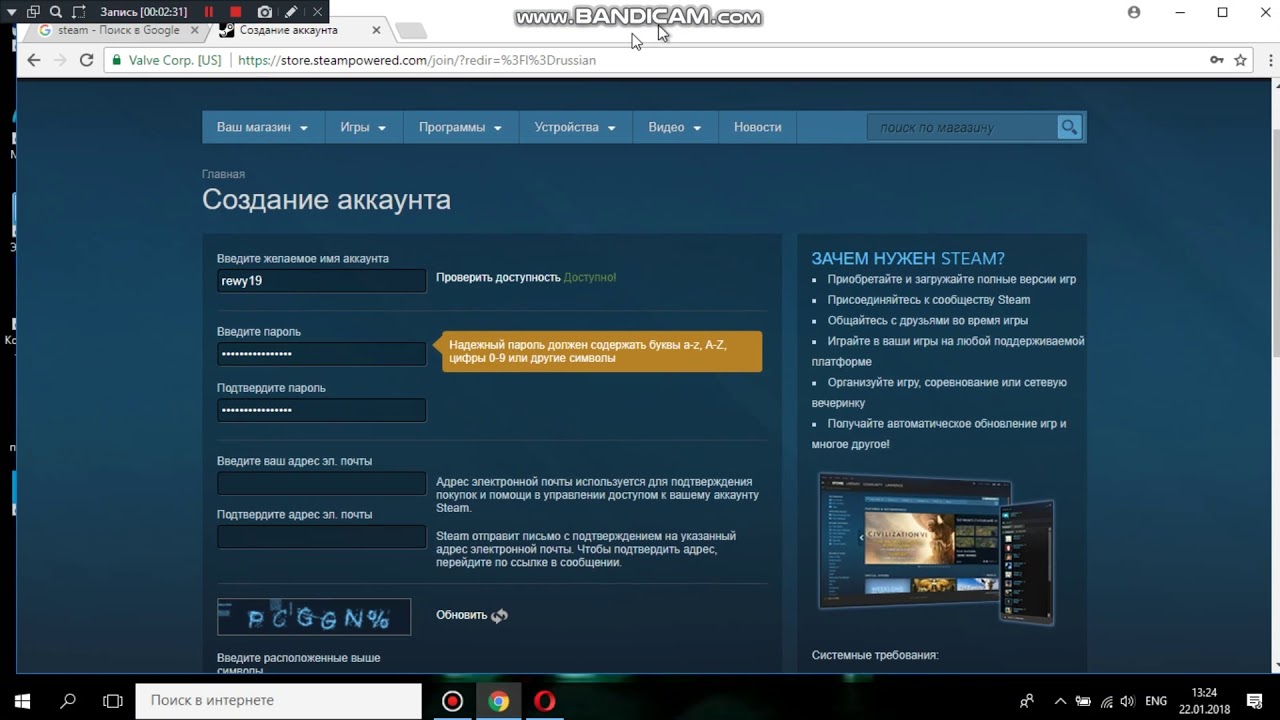
Task: Click the captcha image
Action: pos(314,617)
